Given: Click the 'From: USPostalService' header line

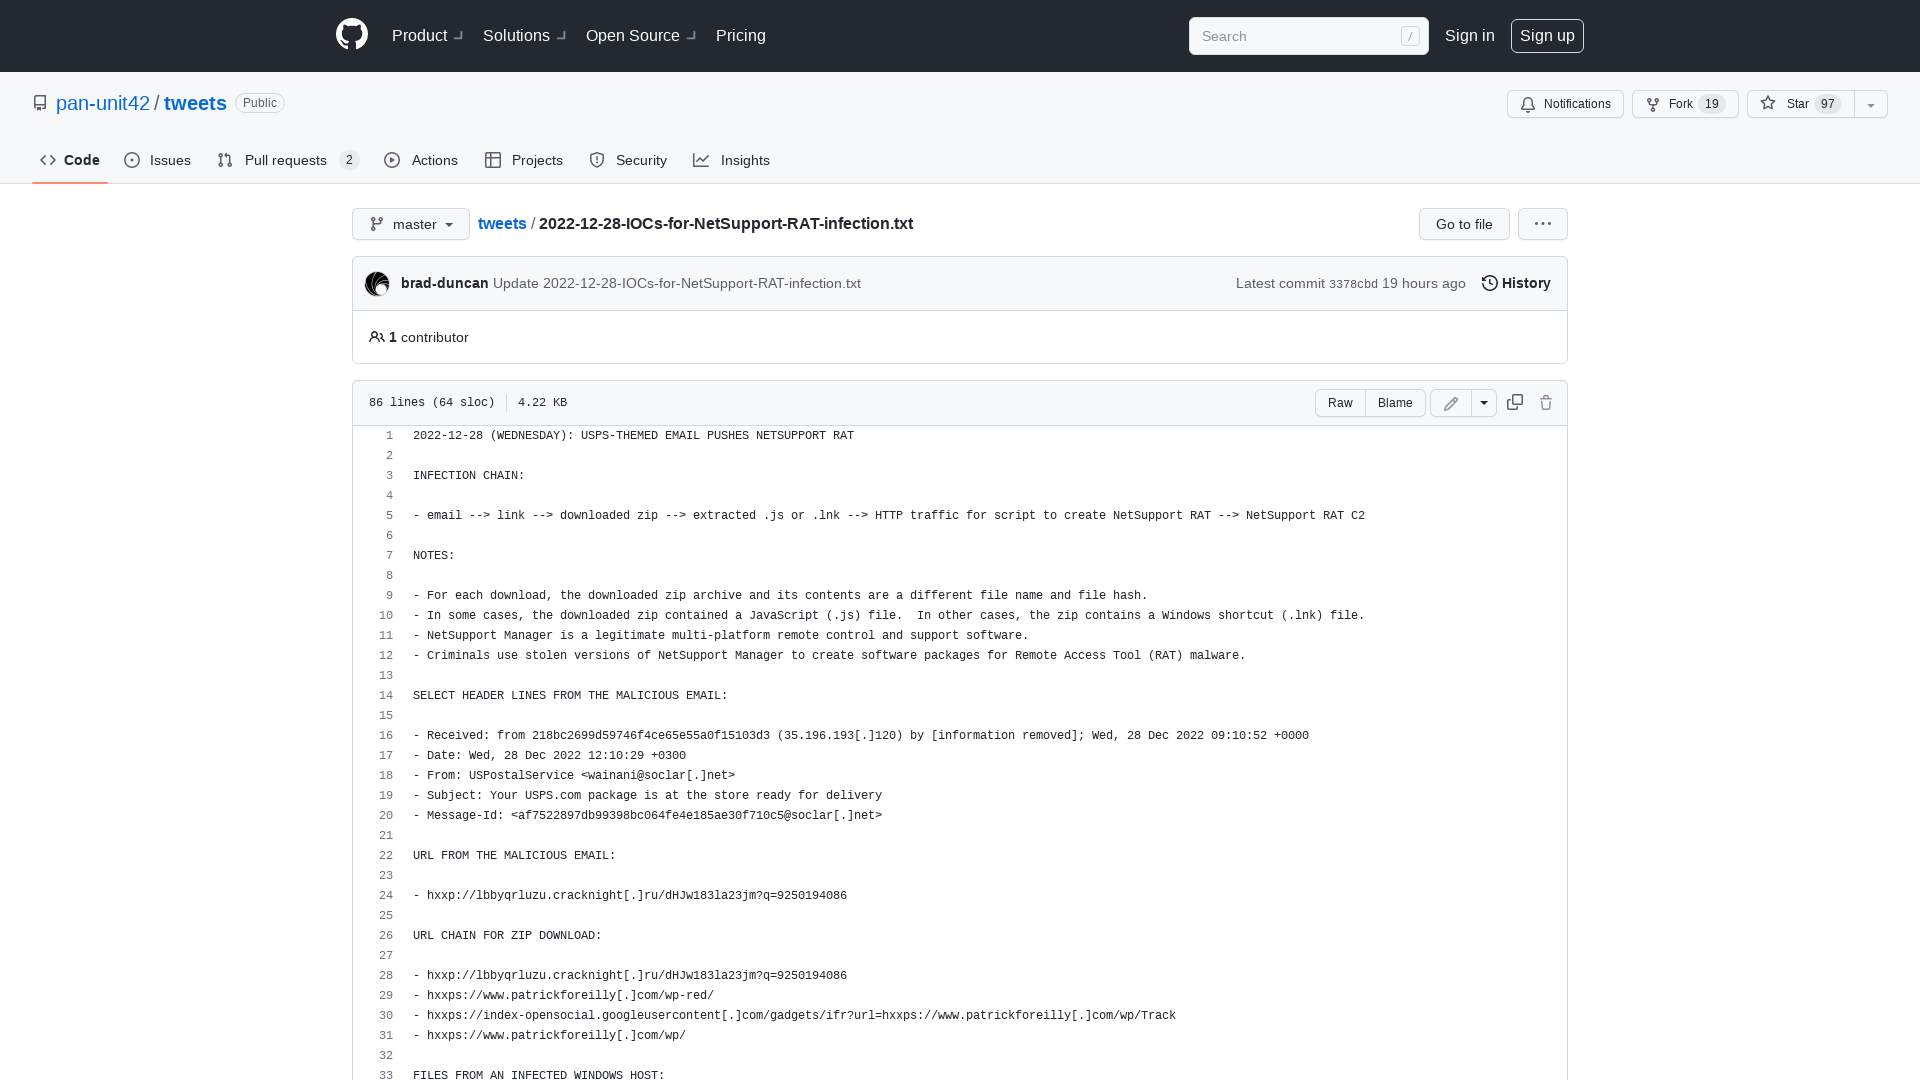Looking at the screenshot, I should [574, 775].
